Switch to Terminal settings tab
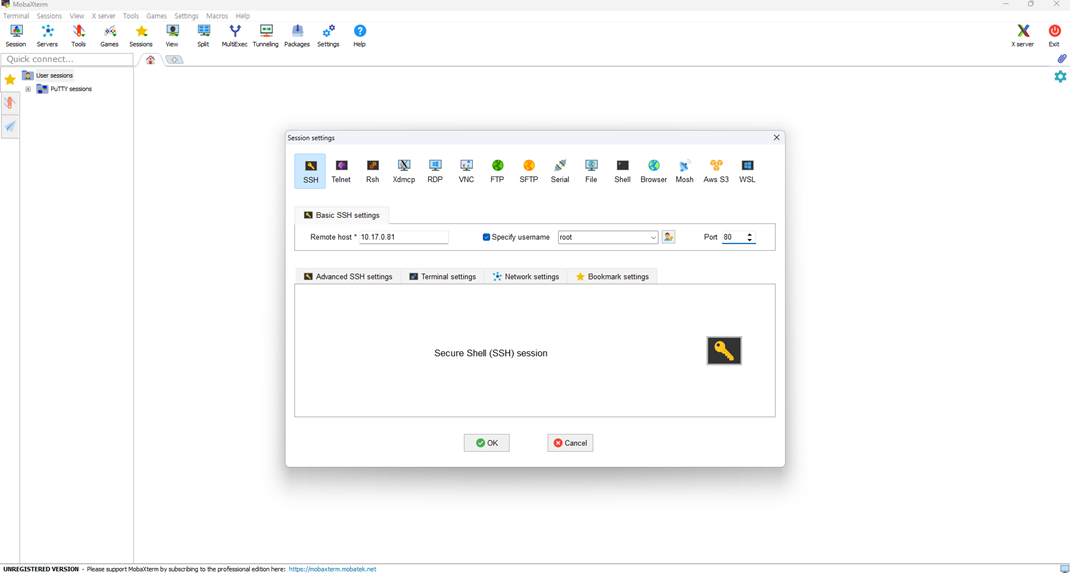1070x573 pixels. point(442,276)
